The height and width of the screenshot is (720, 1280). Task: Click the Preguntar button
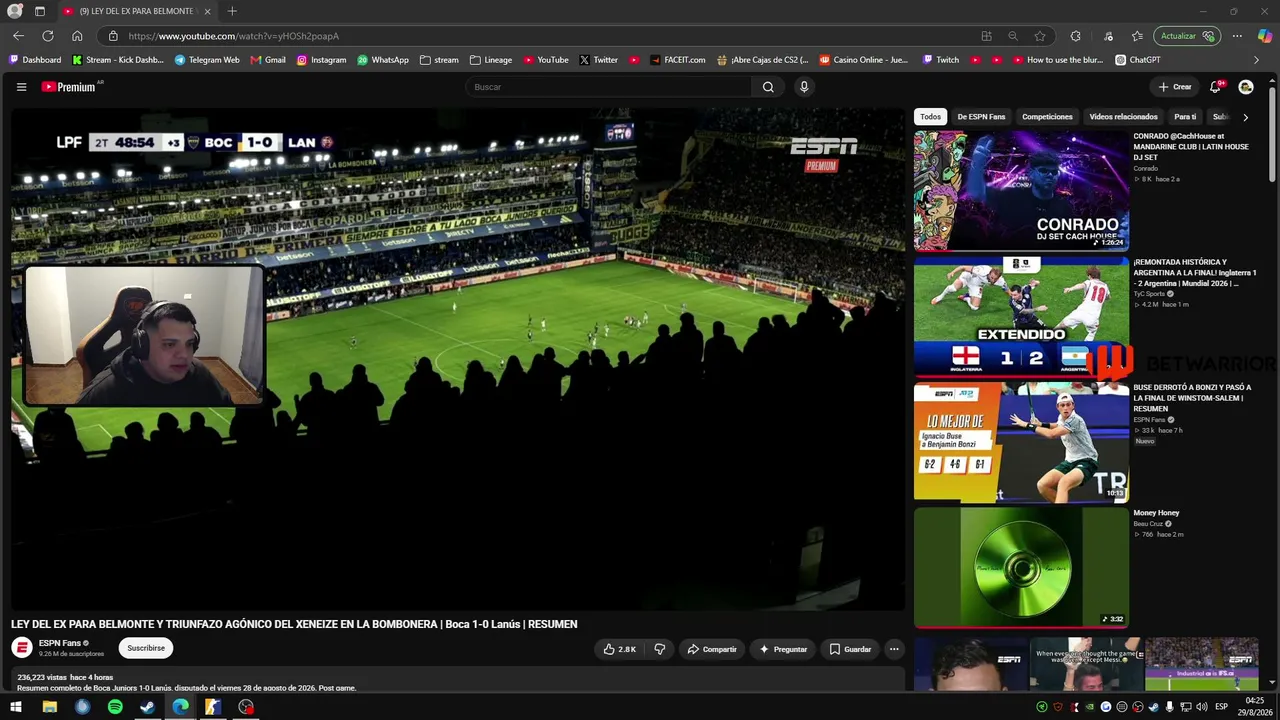783,649
